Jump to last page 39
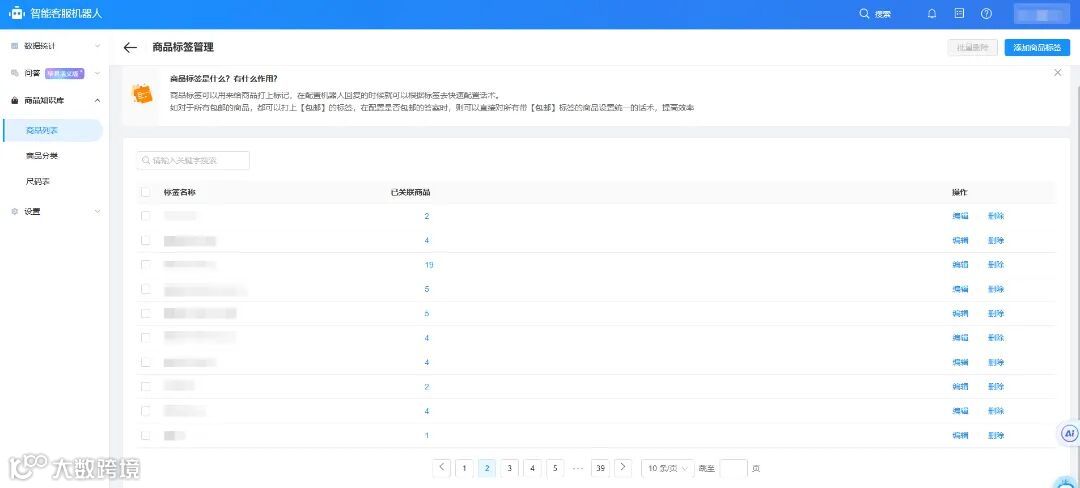Screen dimensions: 1080x488 coord(601,468)
